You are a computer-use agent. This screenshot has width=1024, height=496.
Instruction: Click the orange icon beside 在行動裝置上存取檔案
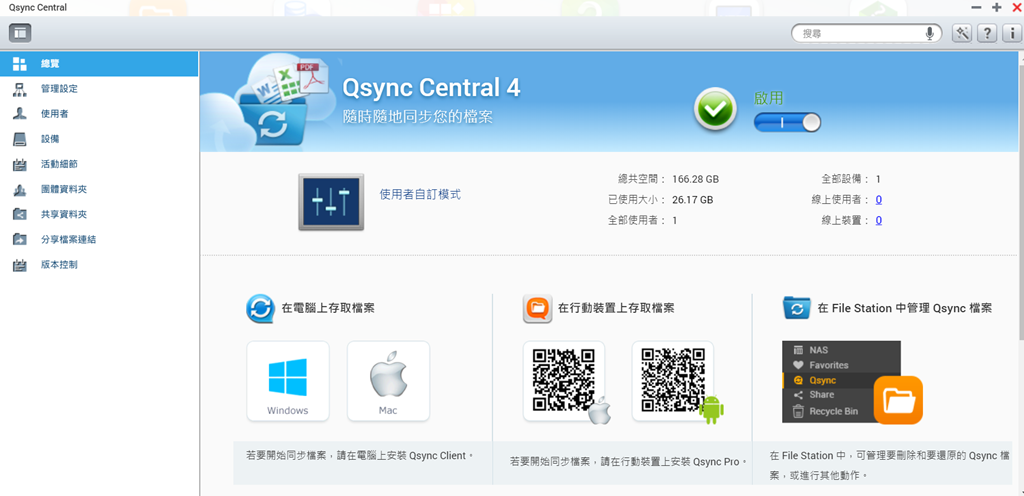point(537,309)
